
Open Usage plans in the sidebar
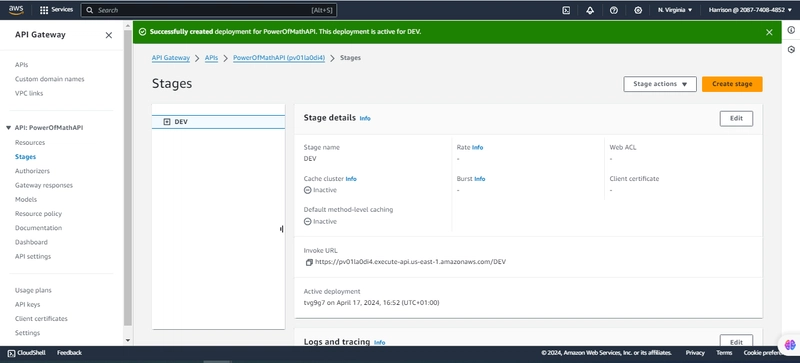pyautogui.click(x=33, y=291)
